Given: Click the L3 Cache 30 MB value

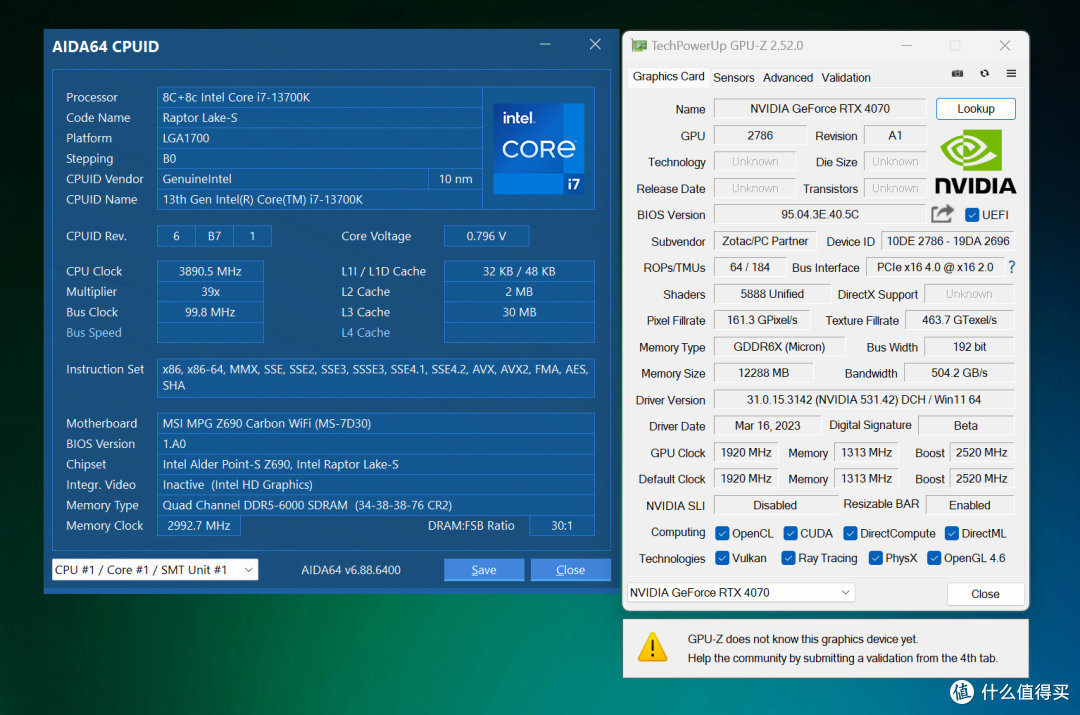Looking at the screenshot, I should 519,312.
